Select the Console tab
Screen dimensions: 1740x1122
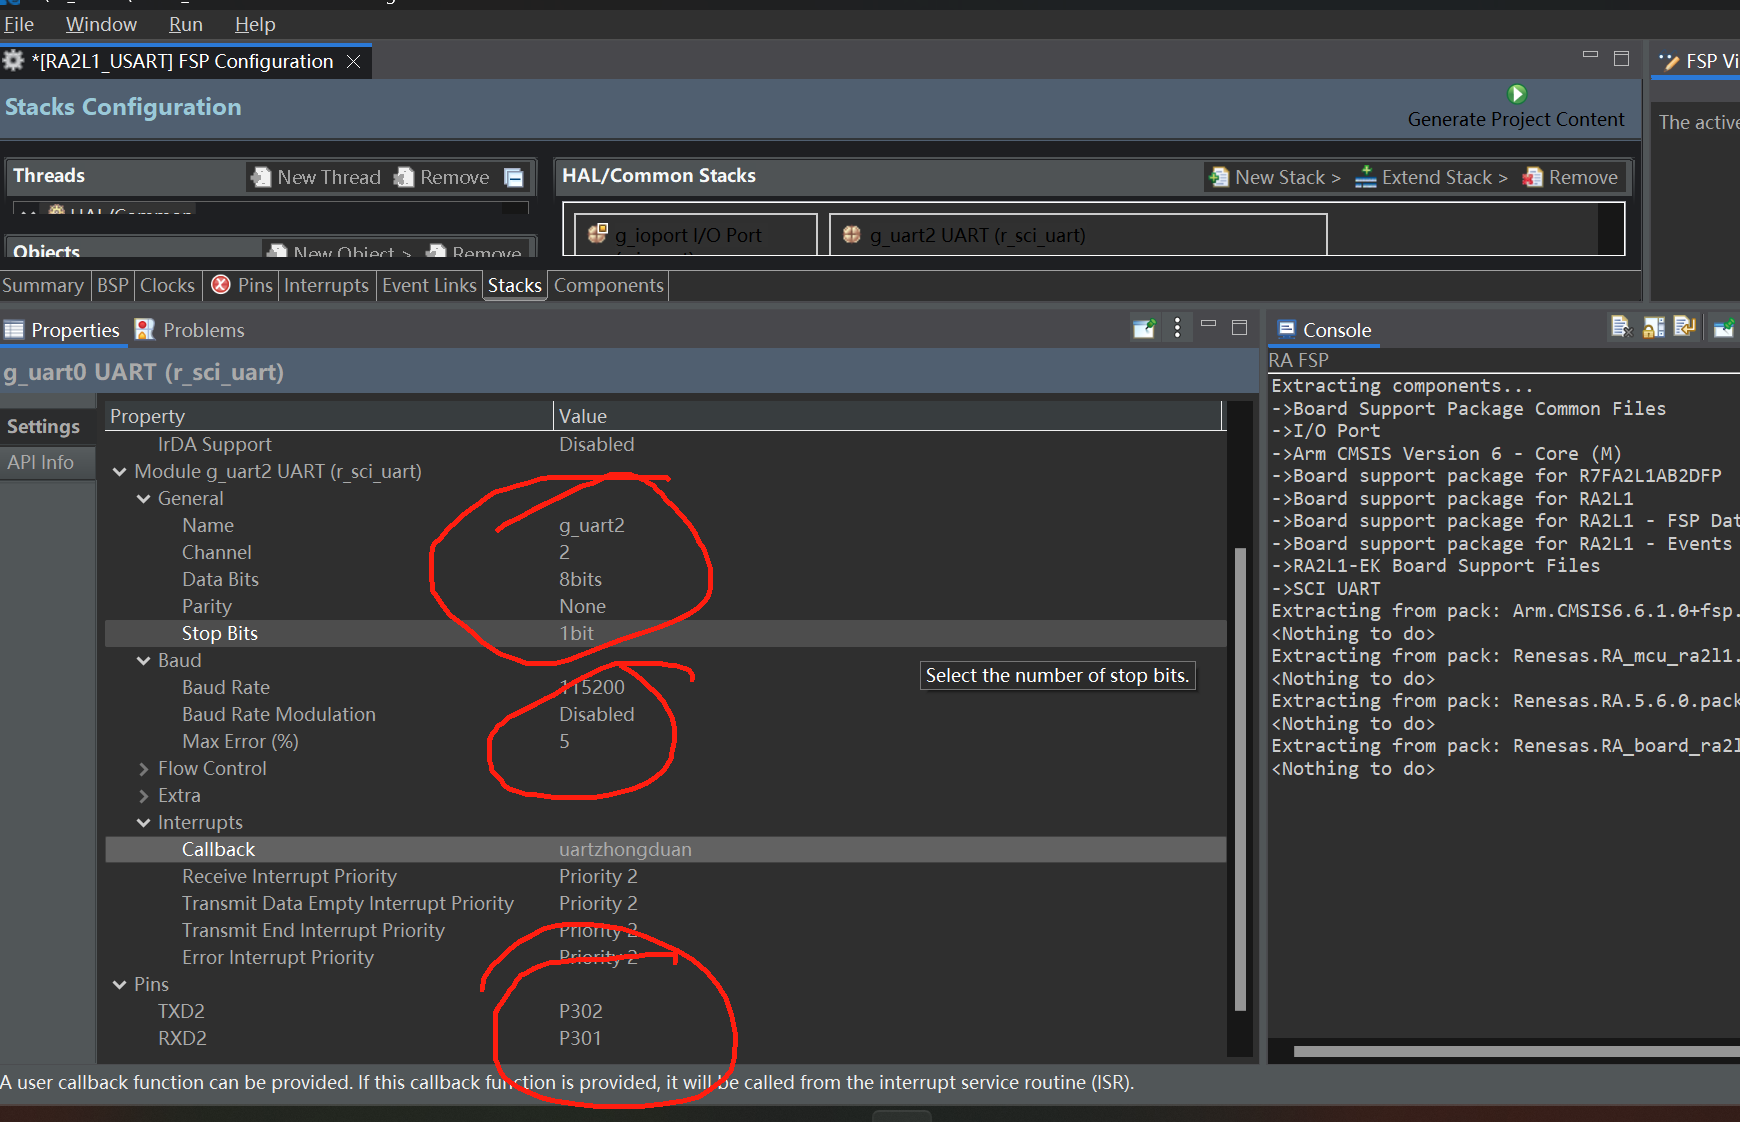pyautogui.click(x=1325, y=330)
